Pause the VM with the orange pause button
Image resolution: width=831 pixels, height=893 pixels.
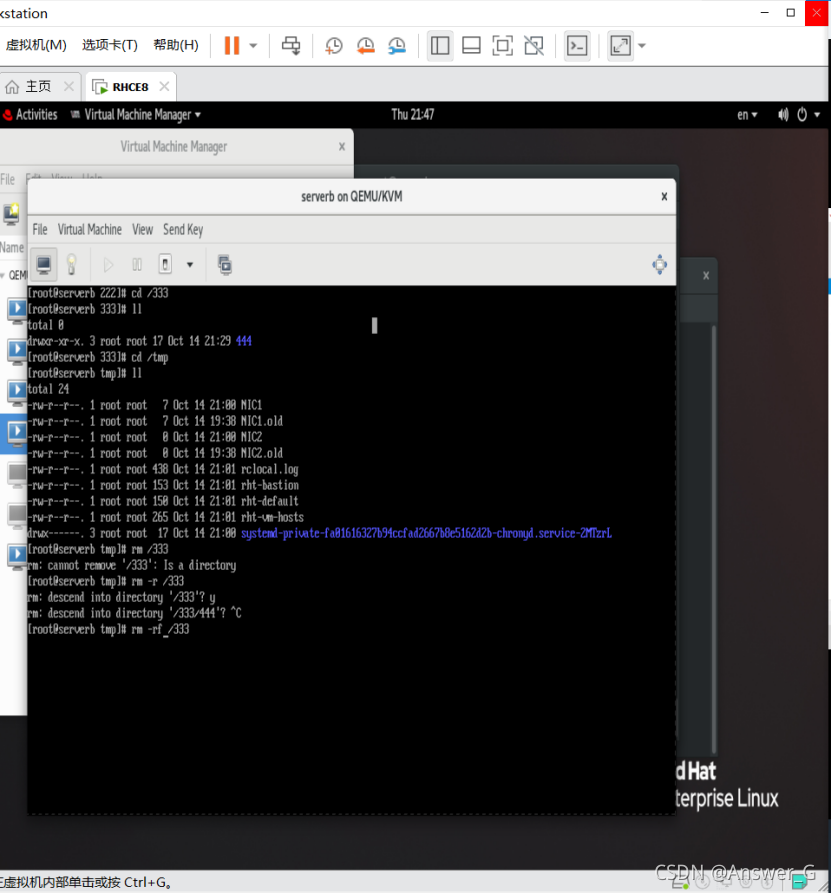pyautogui.click(x=231, y=46)
